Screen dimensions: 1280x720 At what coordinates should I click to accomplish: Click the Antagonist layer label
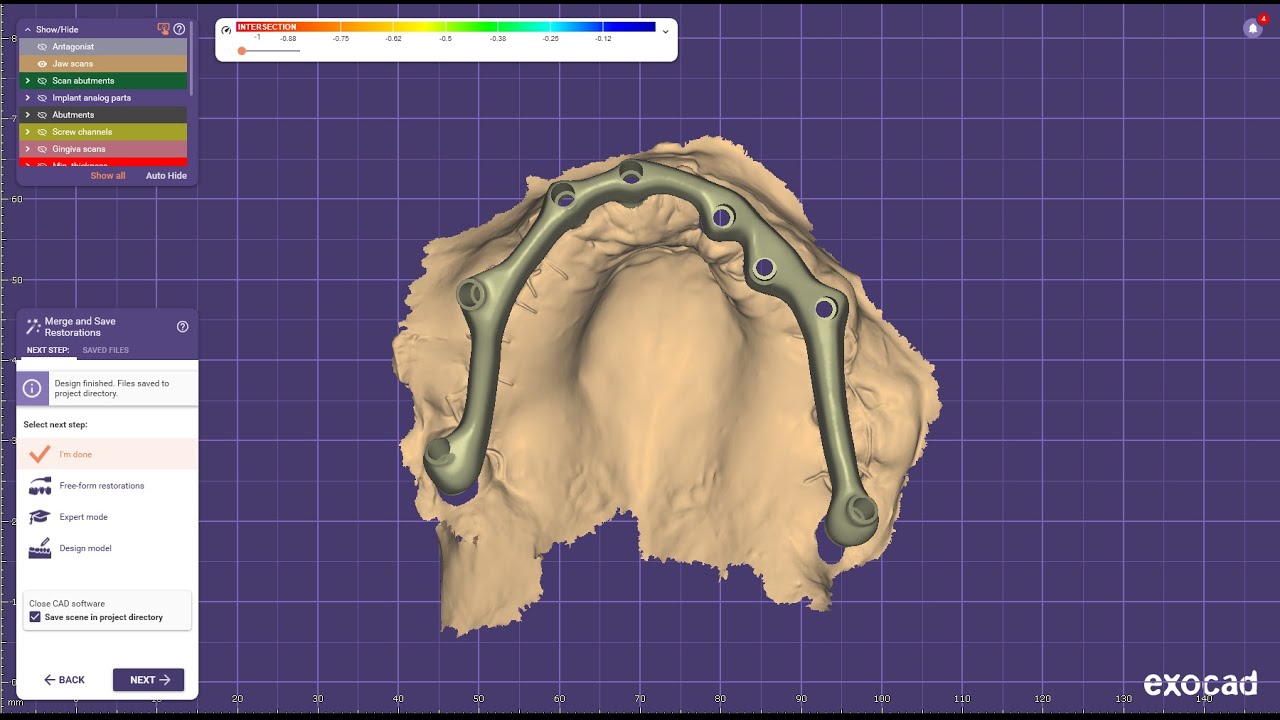point(73,47)
